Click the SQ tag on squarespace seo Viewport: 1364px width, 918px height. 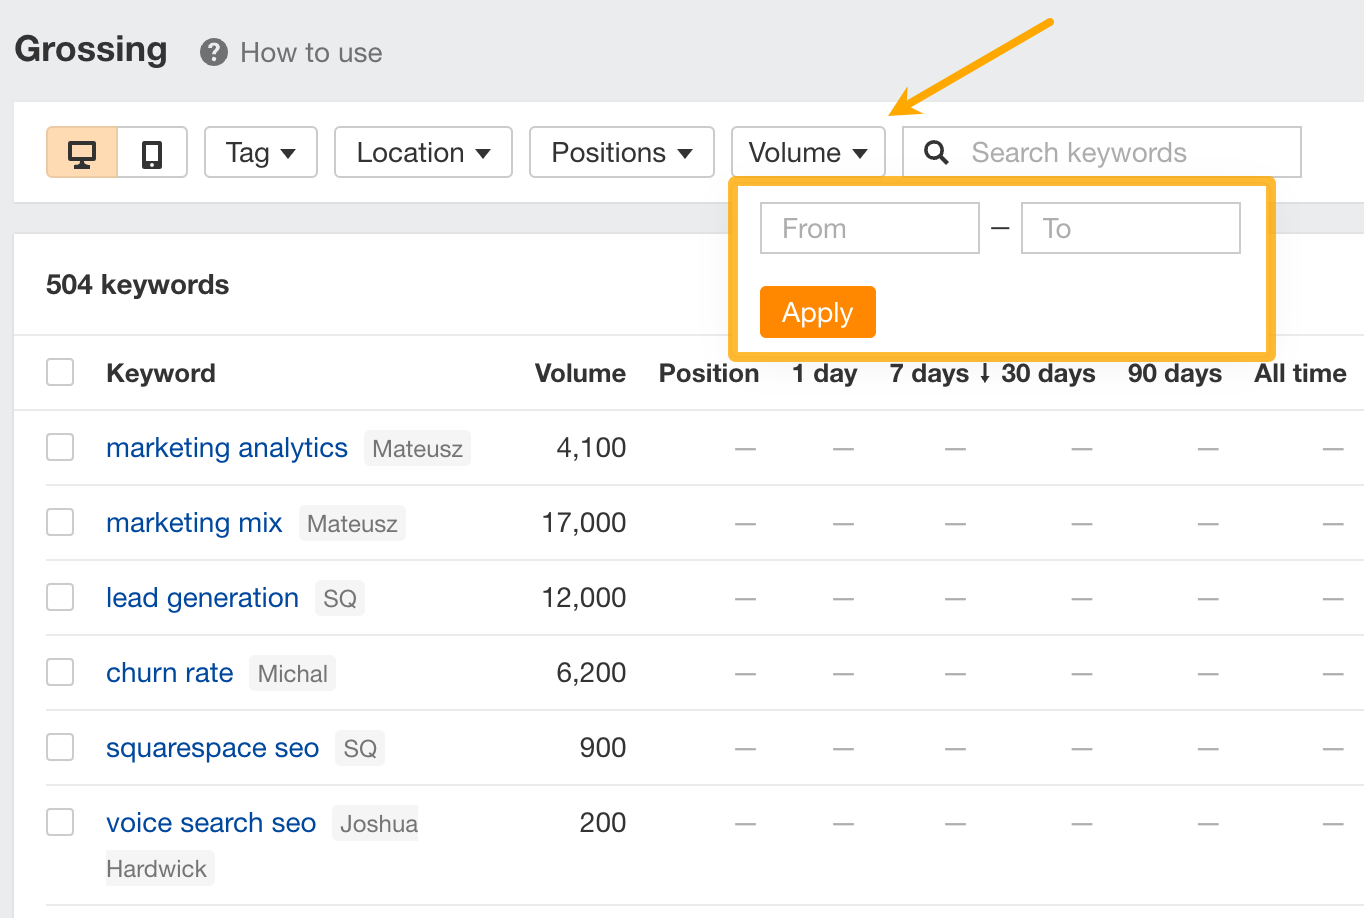360,748
